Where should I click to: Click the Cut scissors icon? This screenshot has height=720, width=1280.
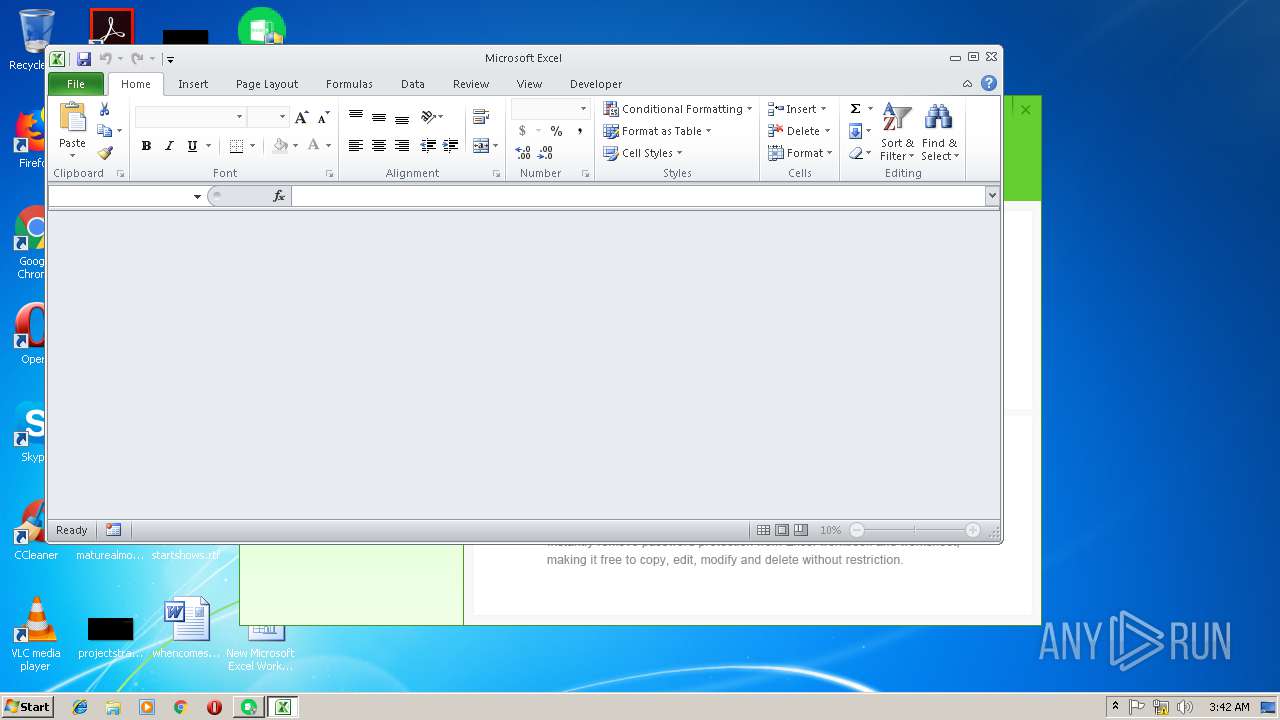(x=104, y=109)
